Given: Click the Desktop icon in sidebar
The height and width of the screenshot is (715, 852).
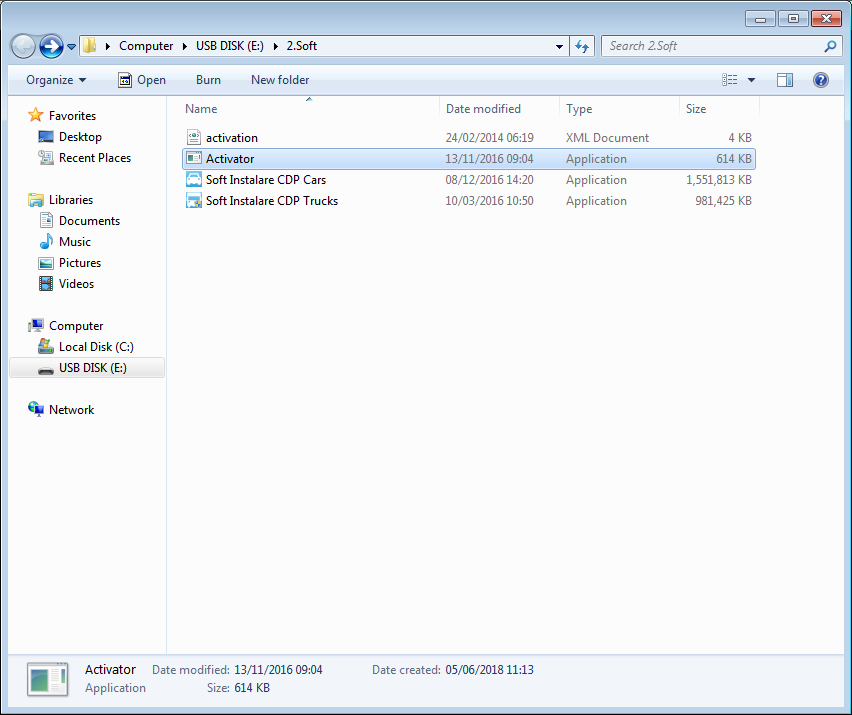Looking at the screenshot, I should click(x=46, y=137).
